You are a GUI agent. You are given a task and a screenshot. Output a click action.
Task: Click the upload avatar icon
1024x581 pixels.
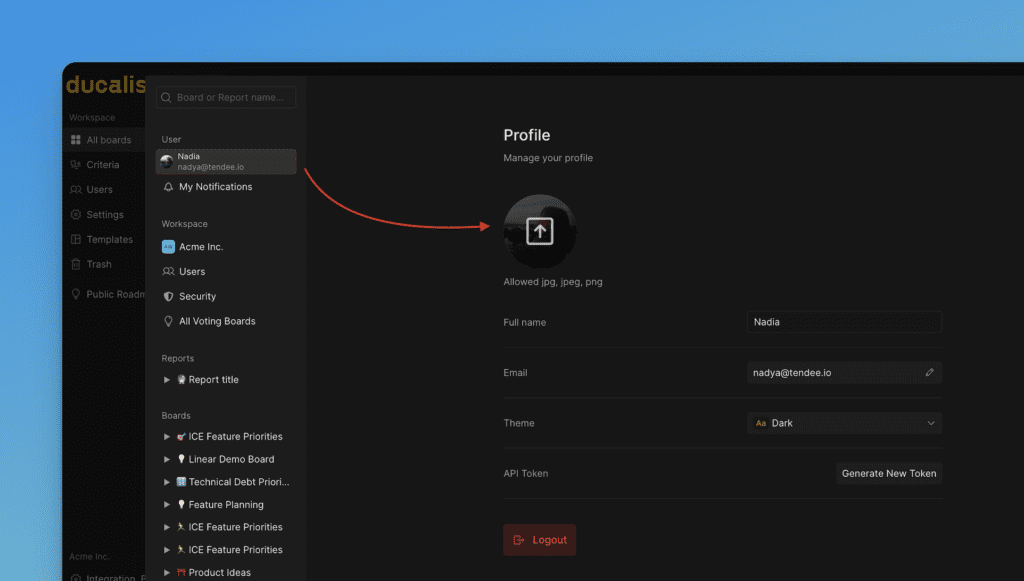(x=539, y=232)
